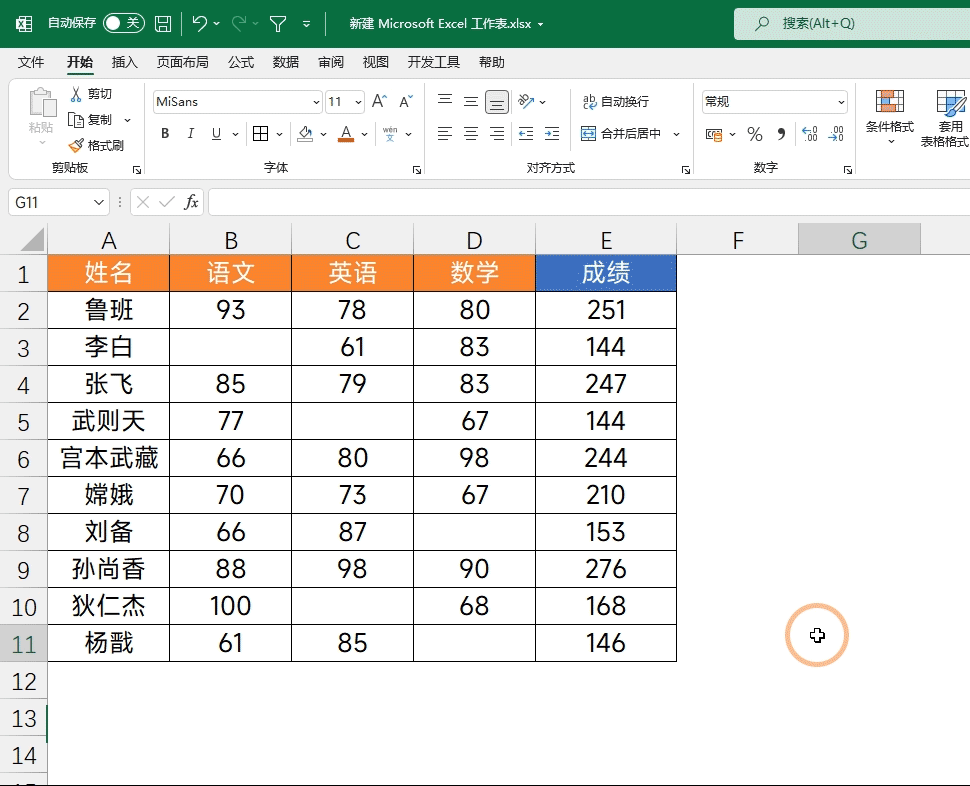Click the Save icon in the title bar
This screenshot has height=786, width=970.
tap(163, 24)
